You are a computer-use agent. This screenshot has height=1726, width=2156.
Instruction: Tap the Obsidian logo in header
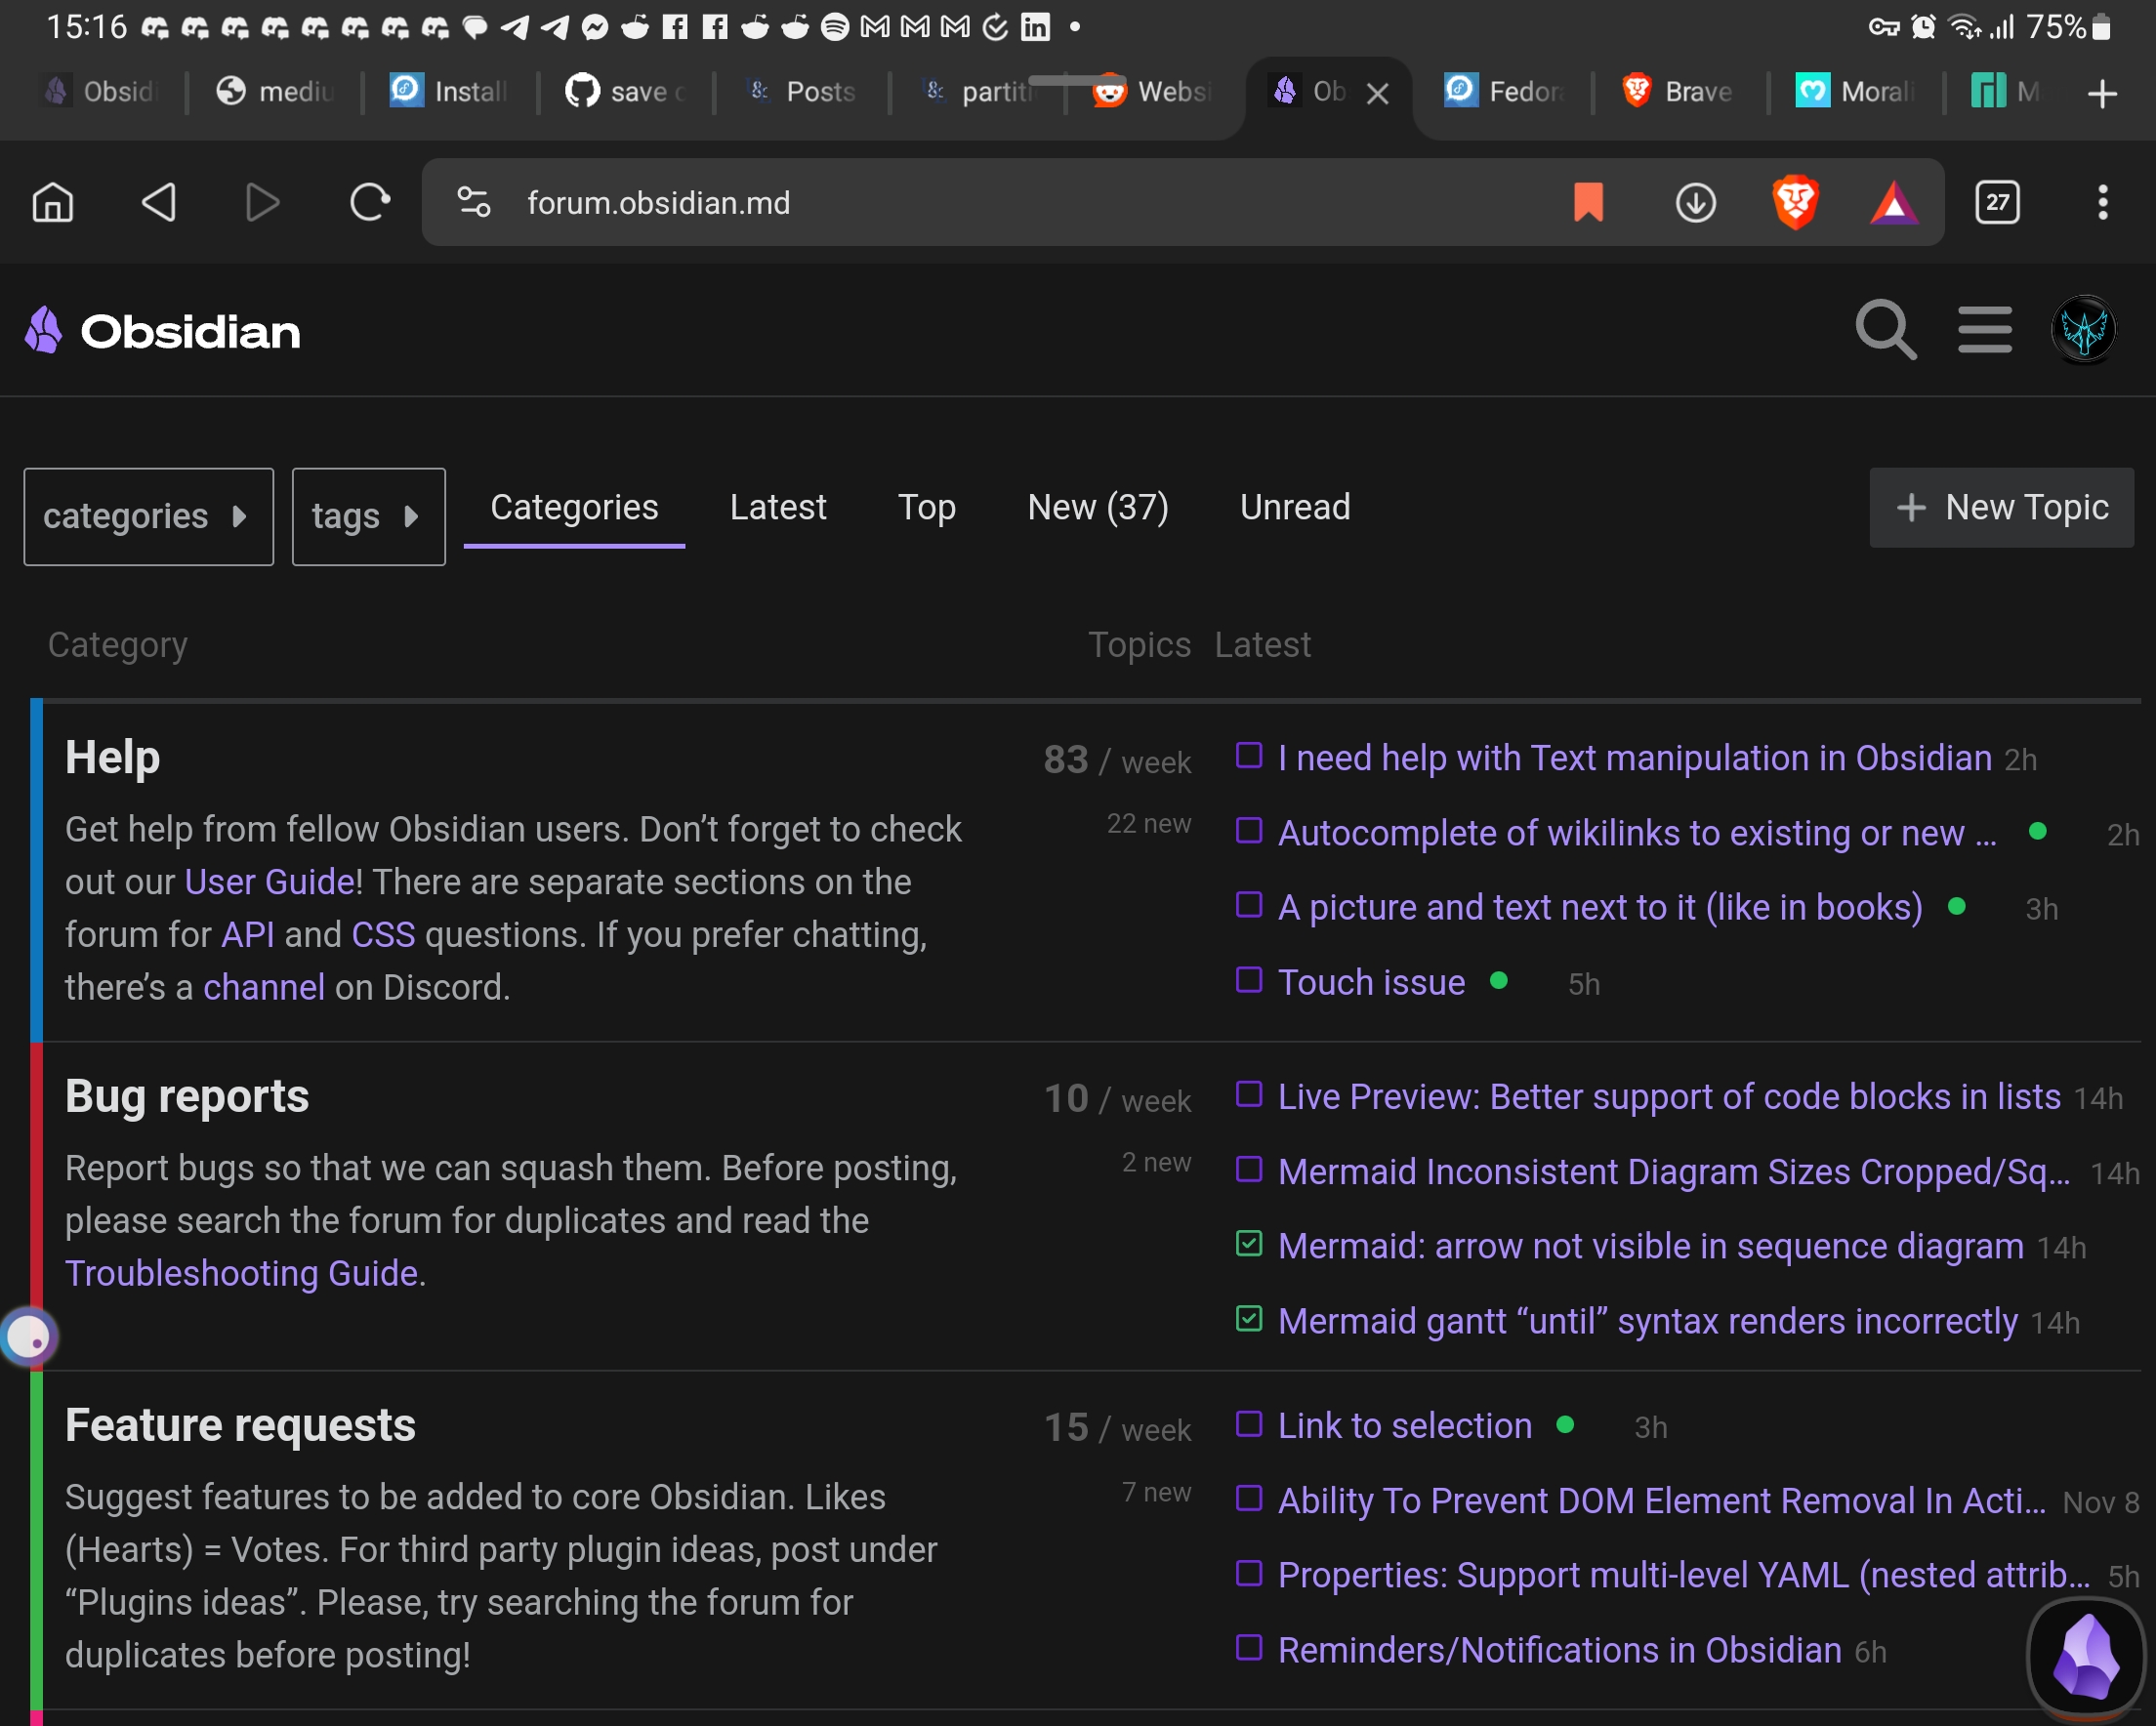(x=162, y=331)
